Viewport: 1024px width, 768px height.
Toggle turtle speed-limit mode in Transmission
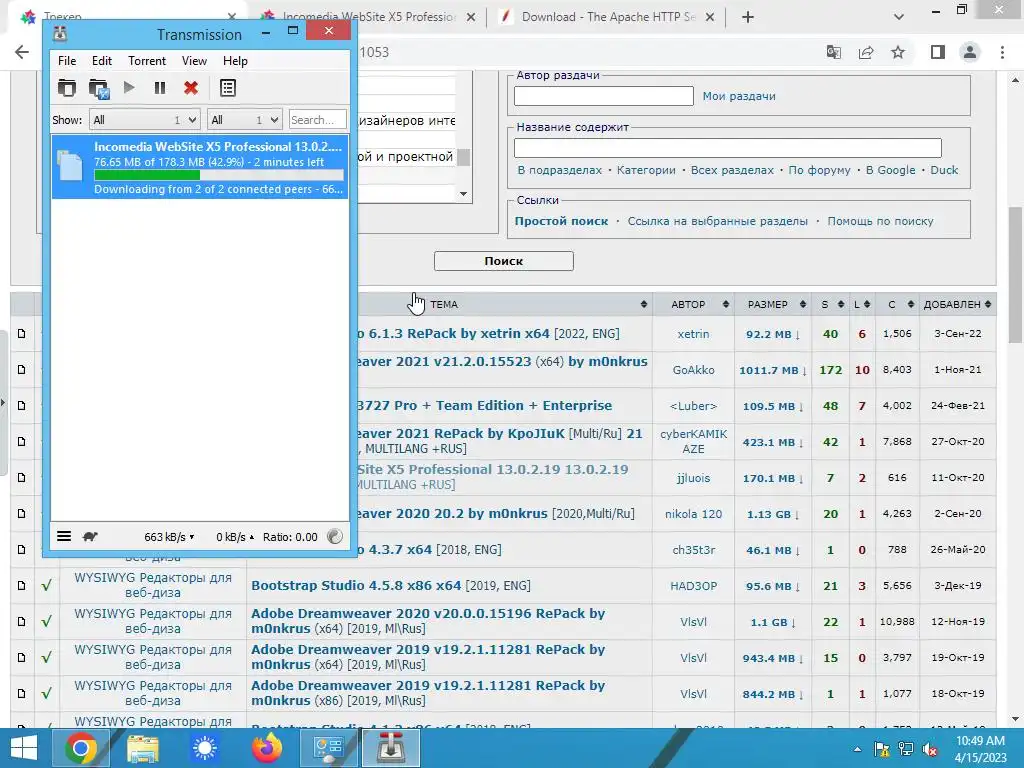(x=90, y=536)
